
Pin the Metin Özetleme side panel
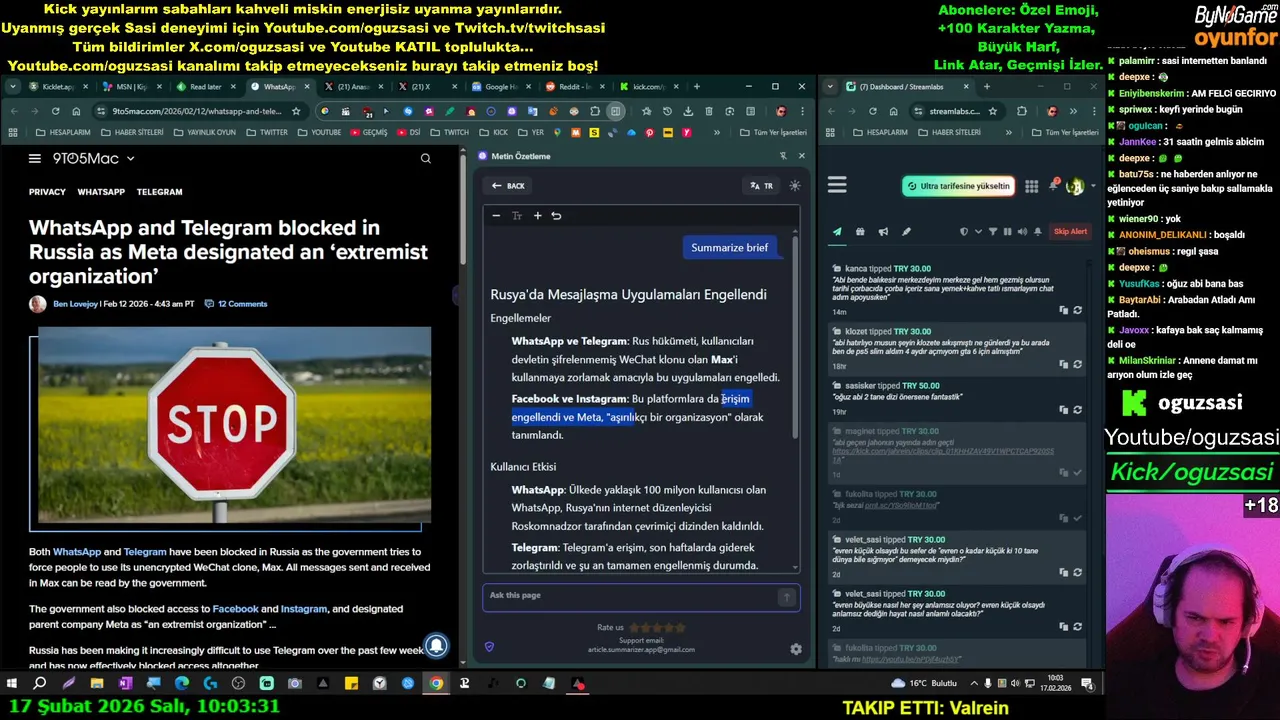point(783,156)
